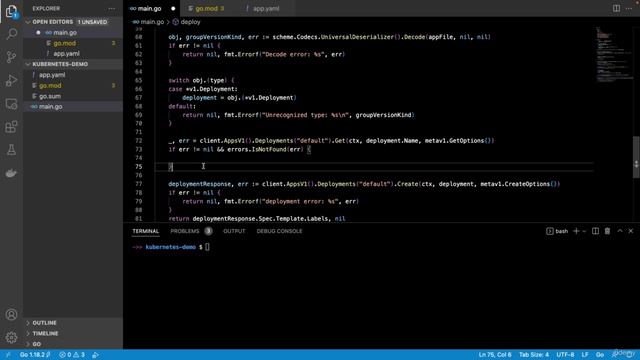Open the Docker whale icon

pos(11,173)
